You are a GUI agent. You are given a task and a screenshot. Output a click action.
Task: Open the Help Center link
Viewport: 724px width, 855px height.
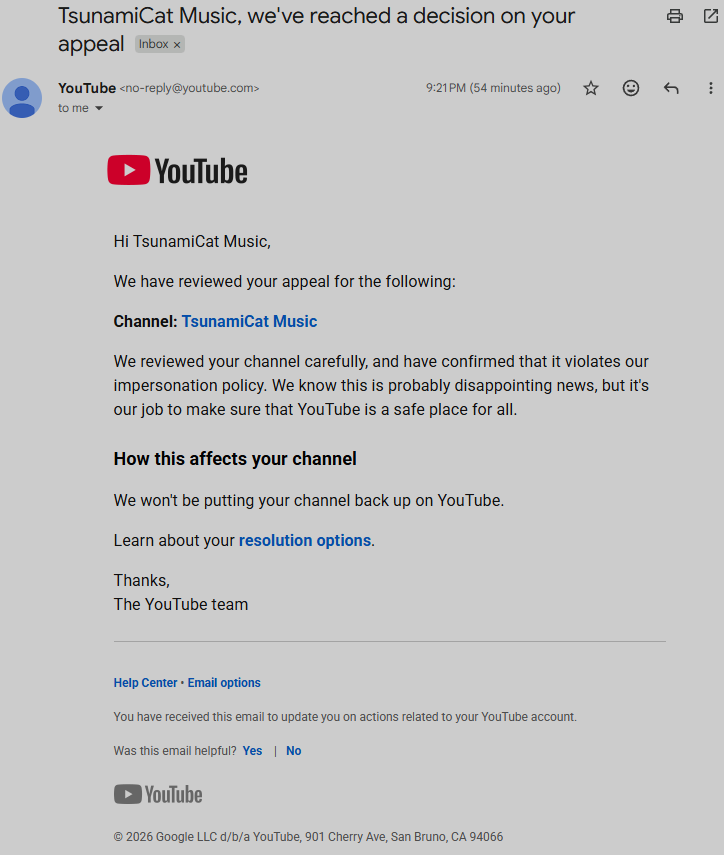(x=146, y=683)
